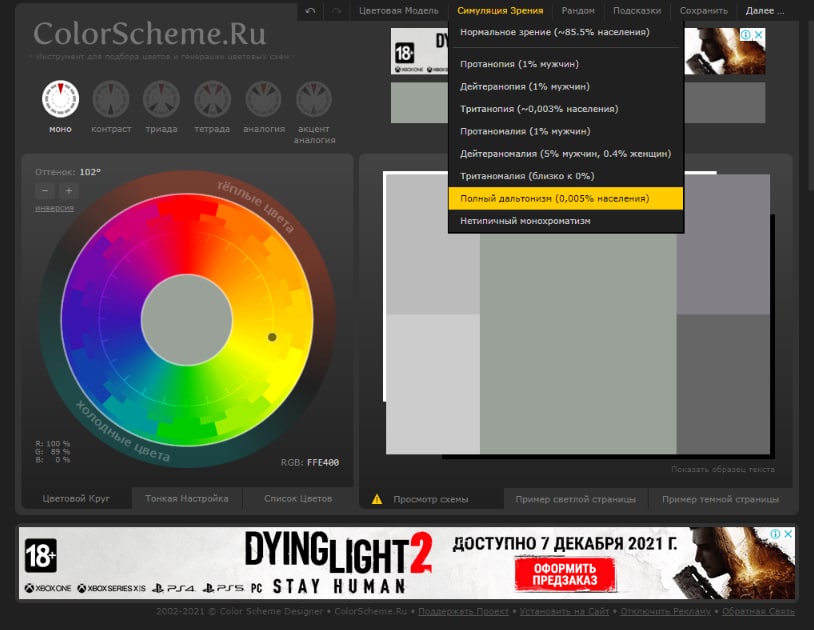The image size is (814, 630).
Task: Select the акцент аналогия scheme icon
Action: tap(314, 99)
